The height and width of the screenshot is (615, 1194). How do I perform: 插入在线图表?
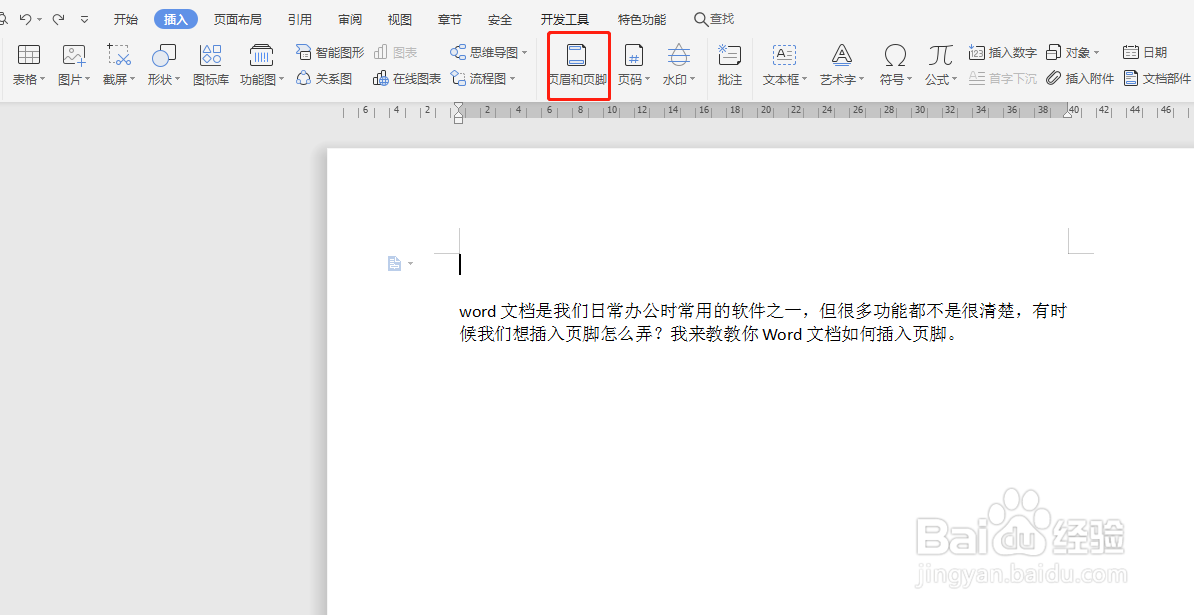tap(407, 78)
